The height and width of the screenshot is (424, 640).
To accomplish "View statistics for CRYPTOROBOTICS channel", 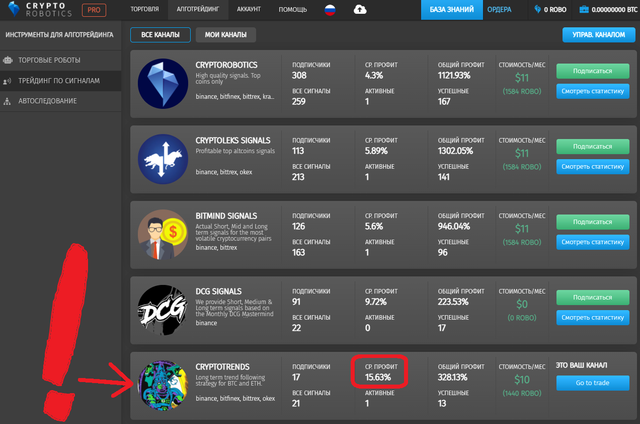I will point(593,91).
